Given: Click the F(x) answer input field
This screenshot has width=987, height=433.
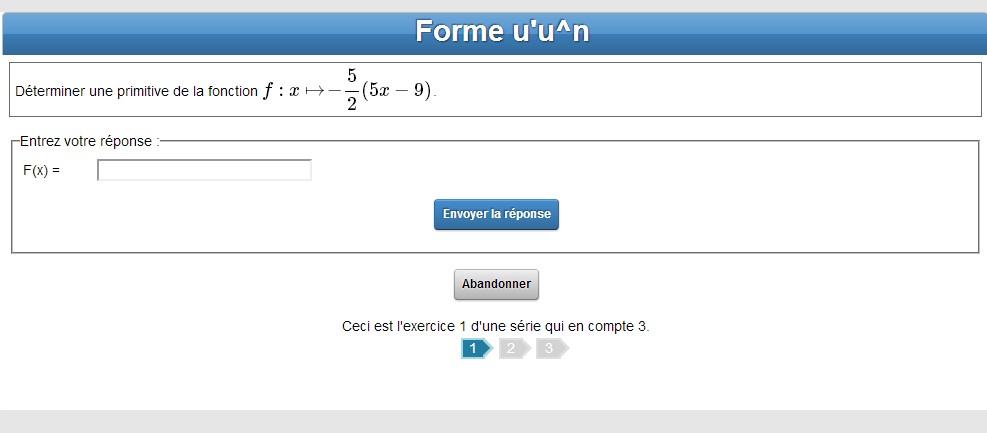Looking at the screenshot, I should [204, 171].
